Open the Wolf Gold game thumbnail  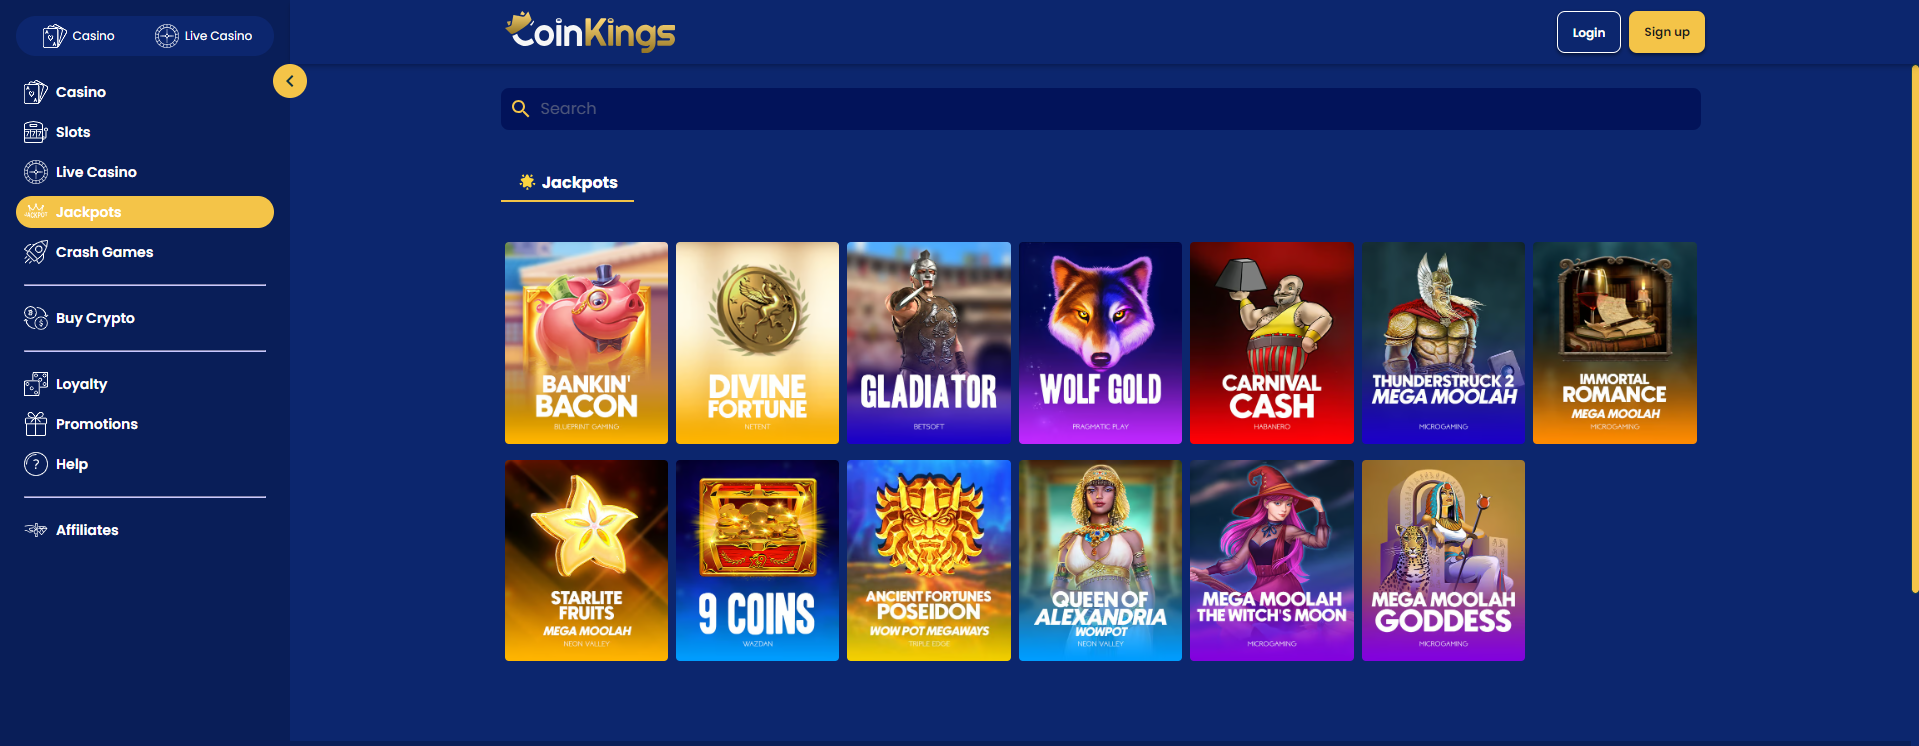pos(1100,343)
